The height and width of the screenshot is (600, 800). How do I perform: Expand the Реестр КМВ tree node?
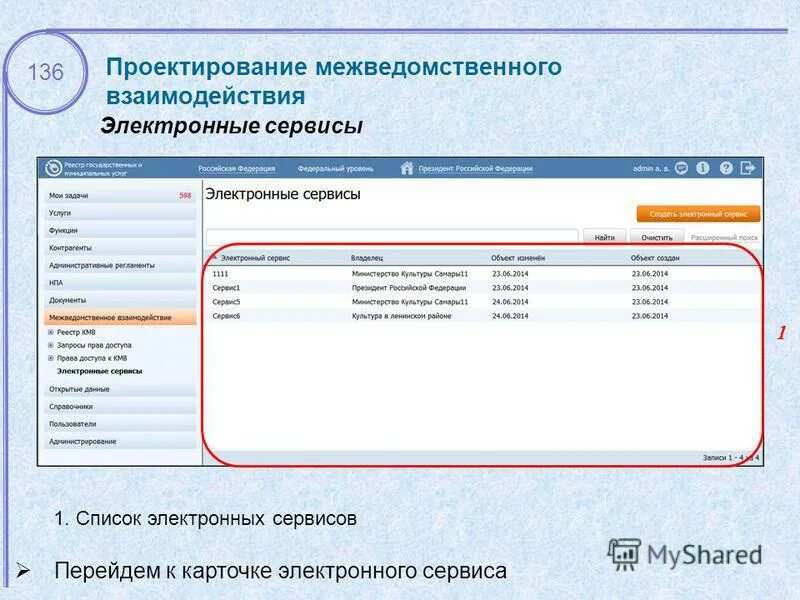[x=51, y=332]
